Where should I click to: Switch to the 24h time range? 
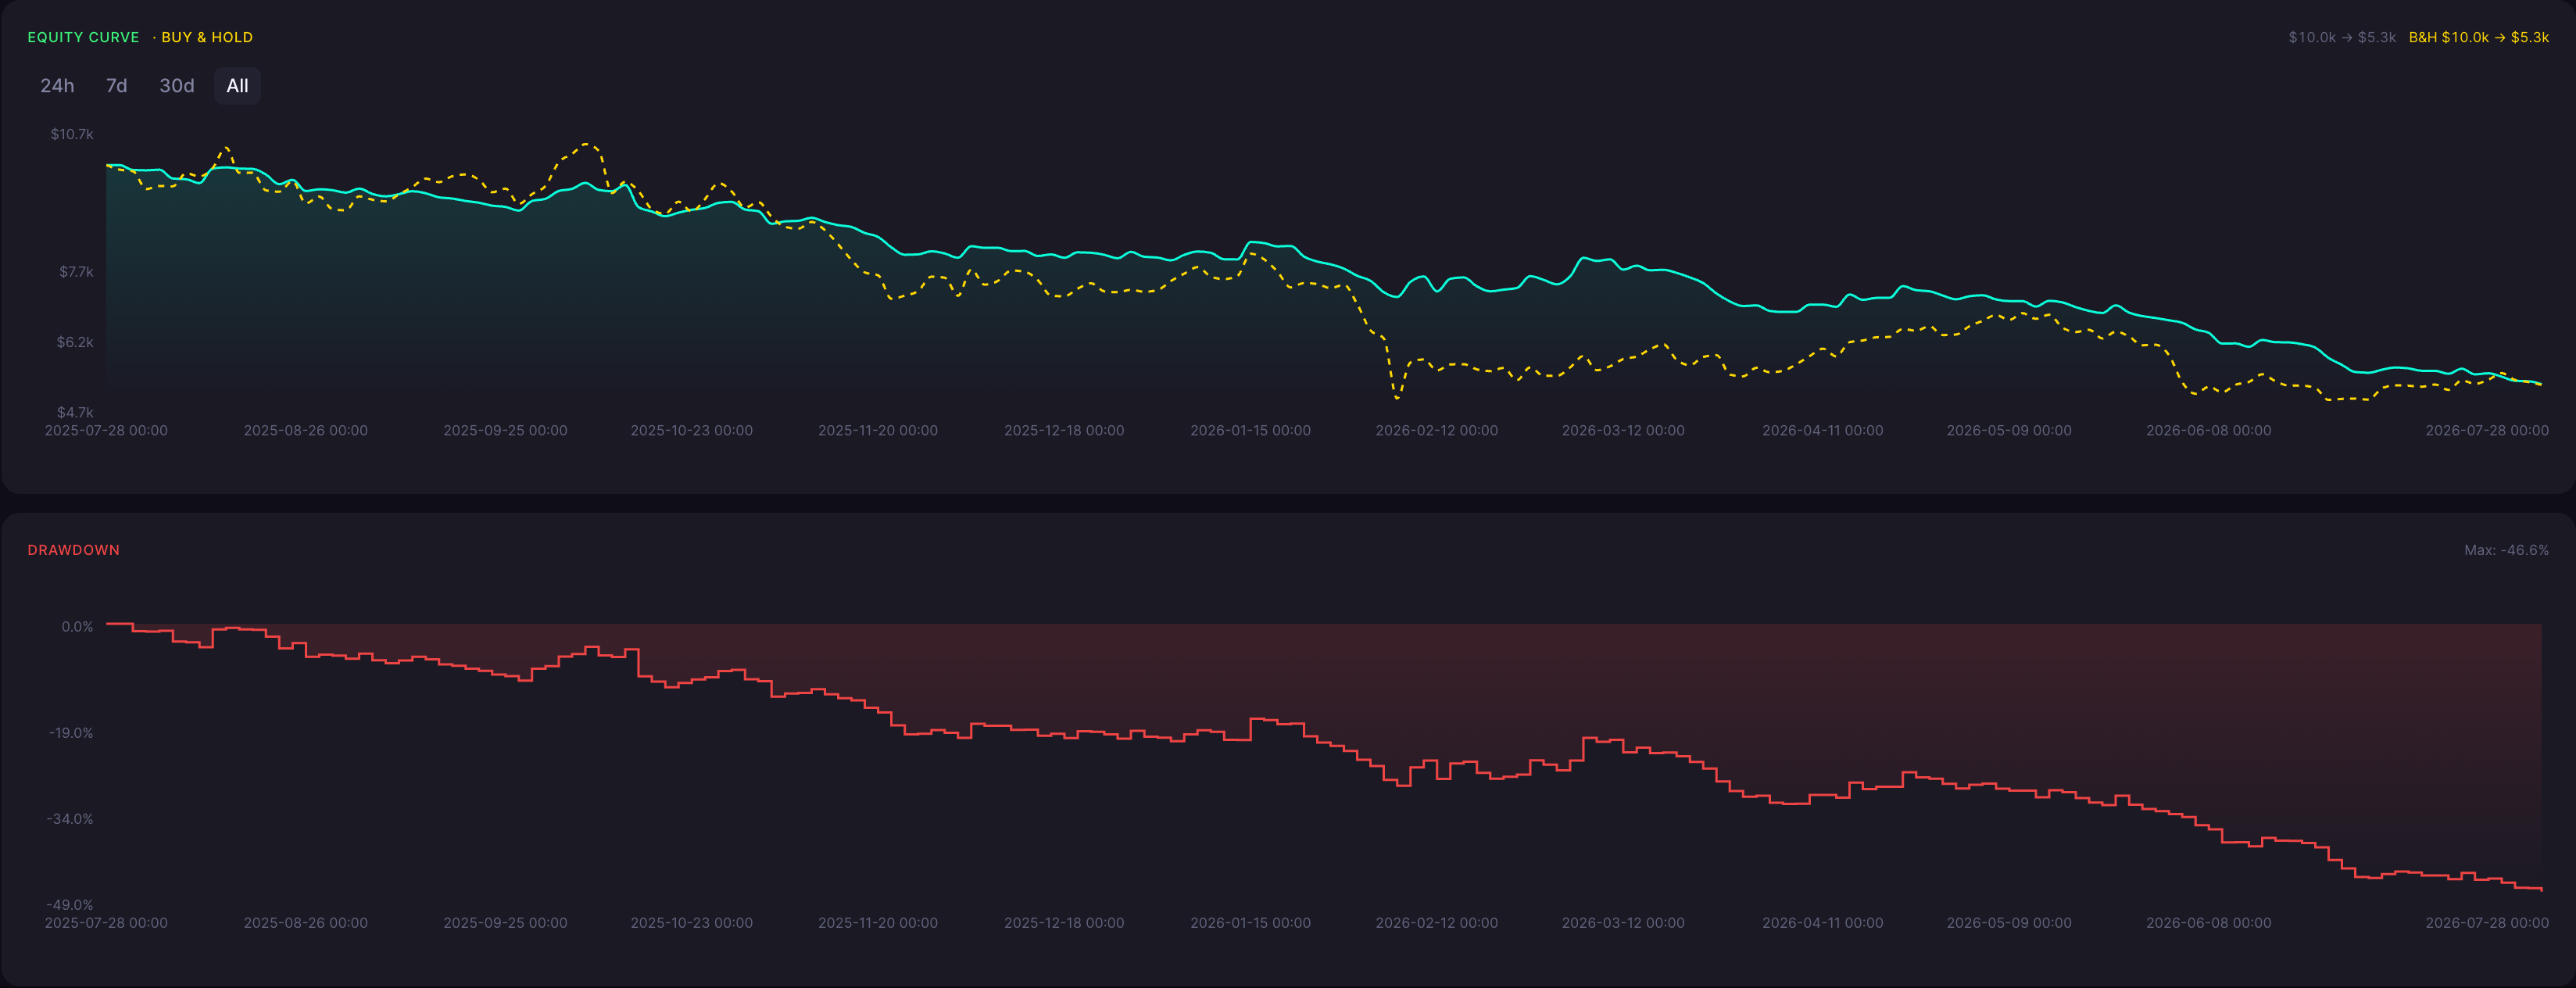[57, 86]
